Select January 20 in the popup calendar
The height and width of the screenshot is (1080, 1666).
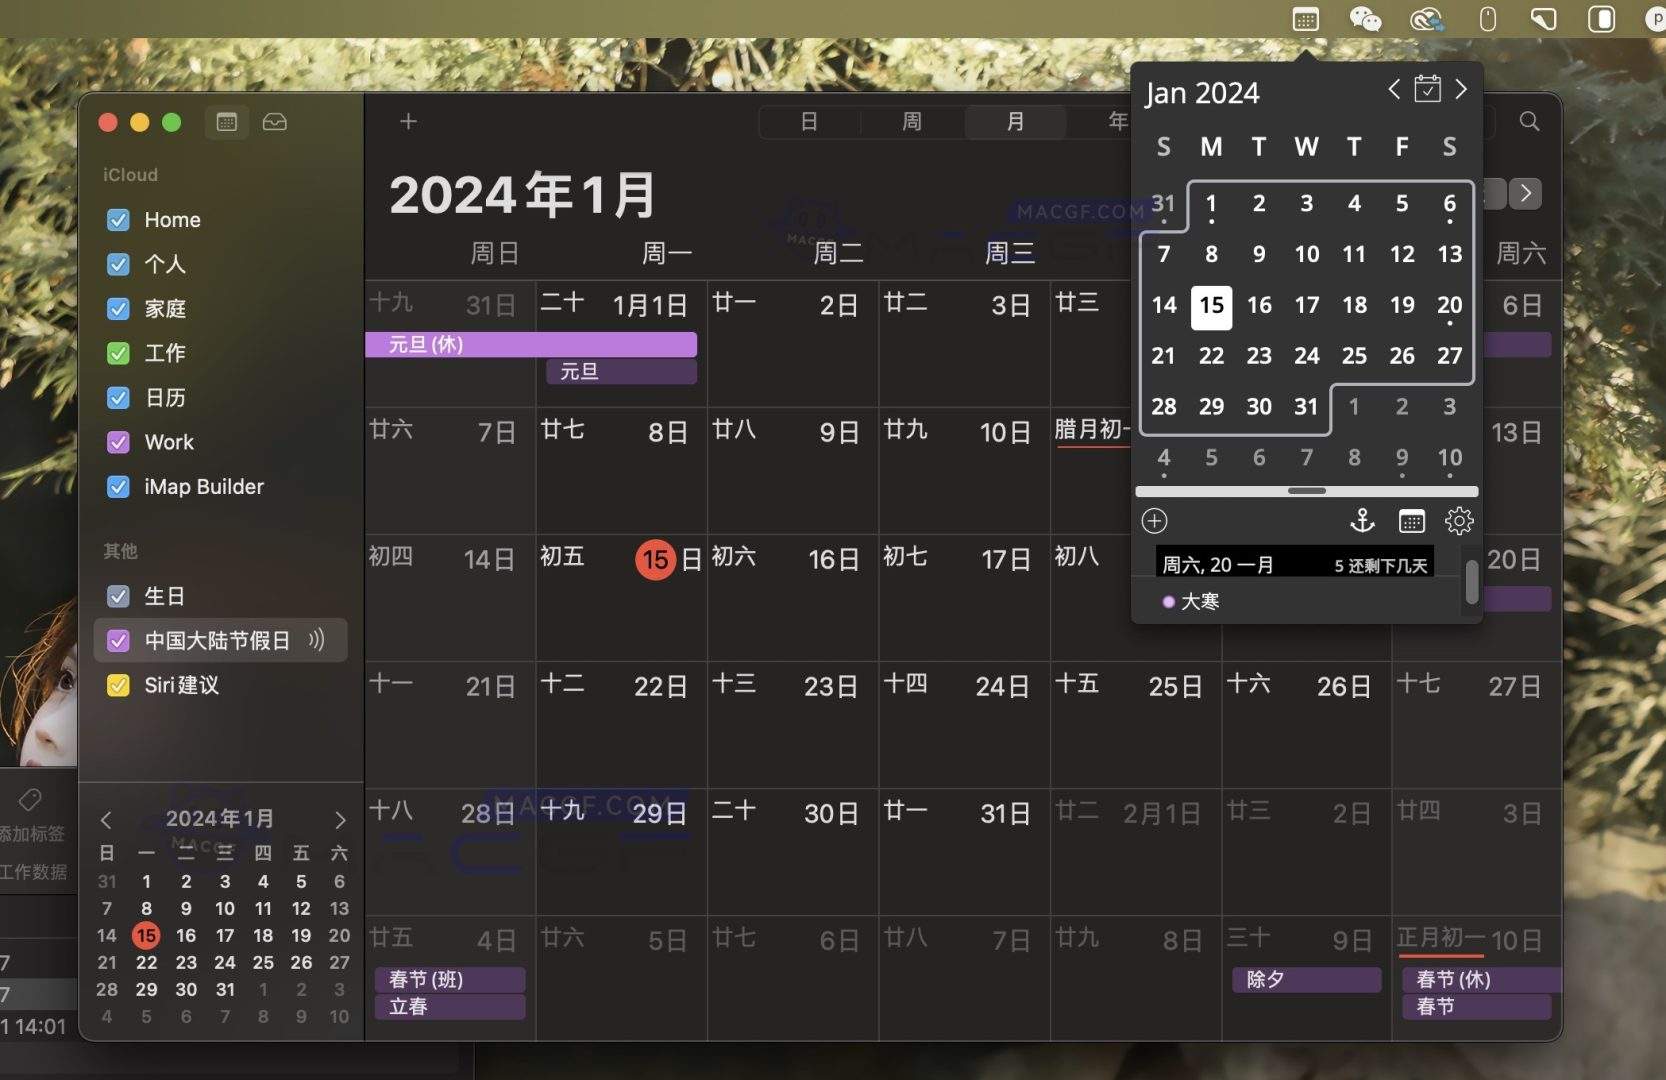pyautogui.click(x=1450, y=305)
